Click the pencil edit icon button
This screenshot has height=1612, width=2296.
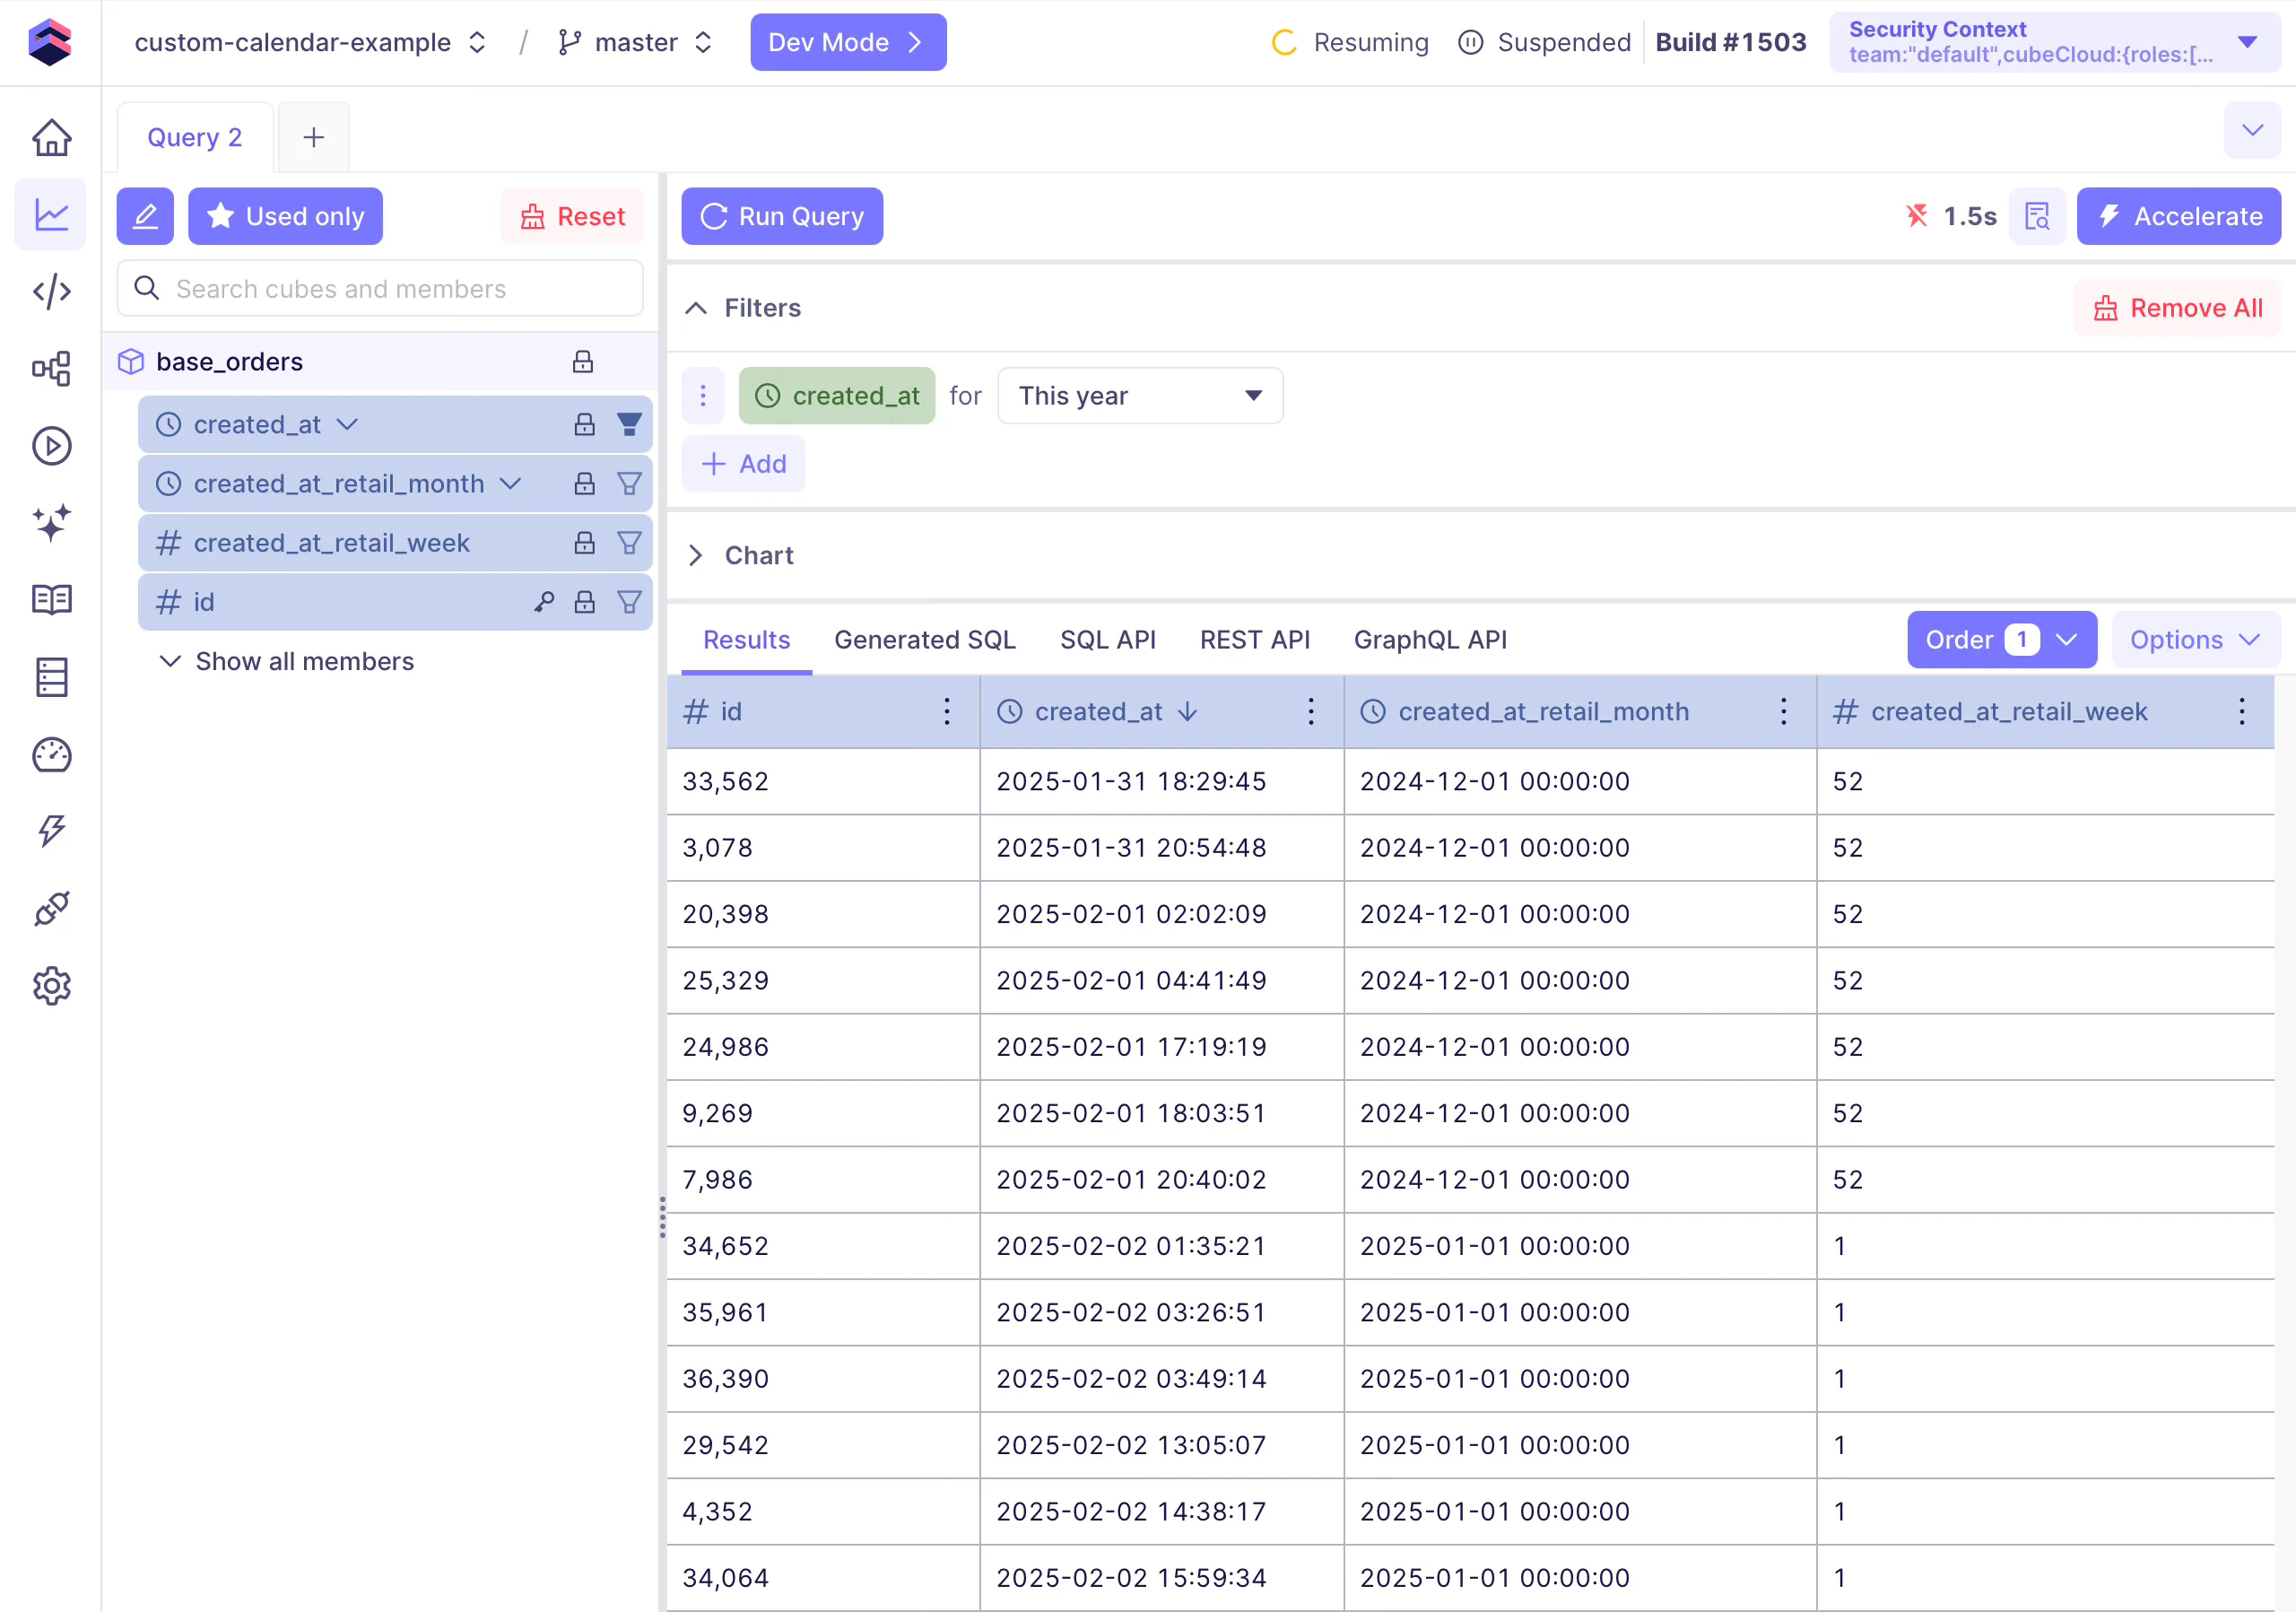point(145,216)
